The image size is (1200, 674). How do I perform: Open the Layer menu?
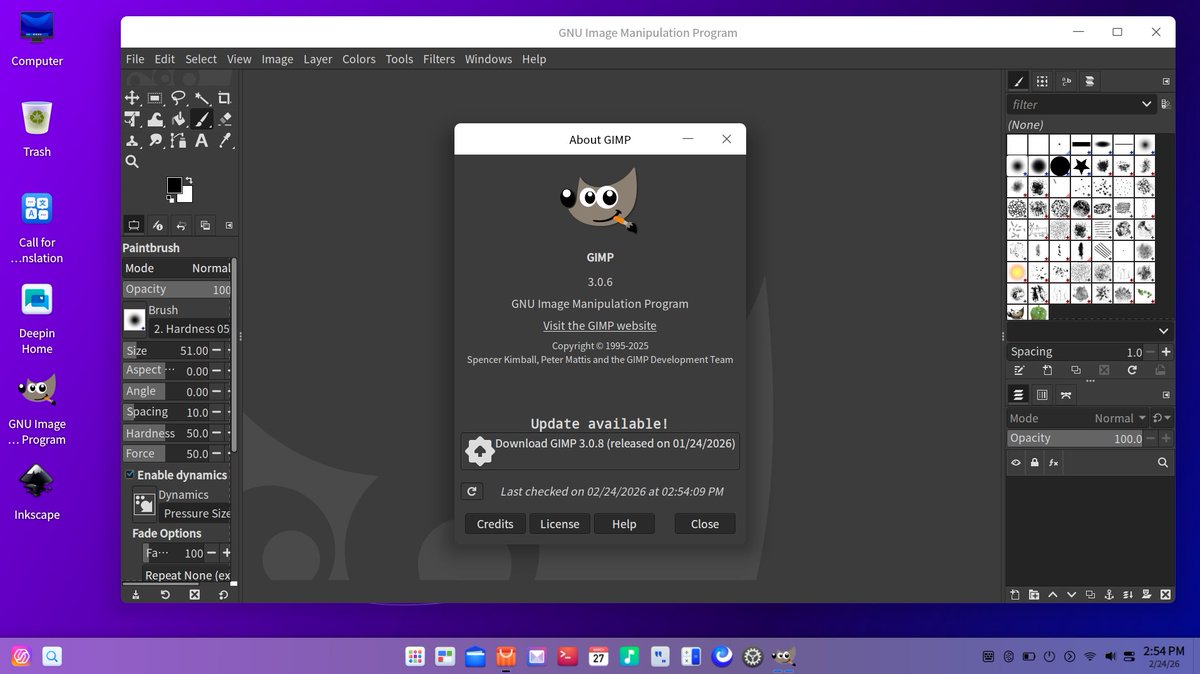tap(318, 59)
